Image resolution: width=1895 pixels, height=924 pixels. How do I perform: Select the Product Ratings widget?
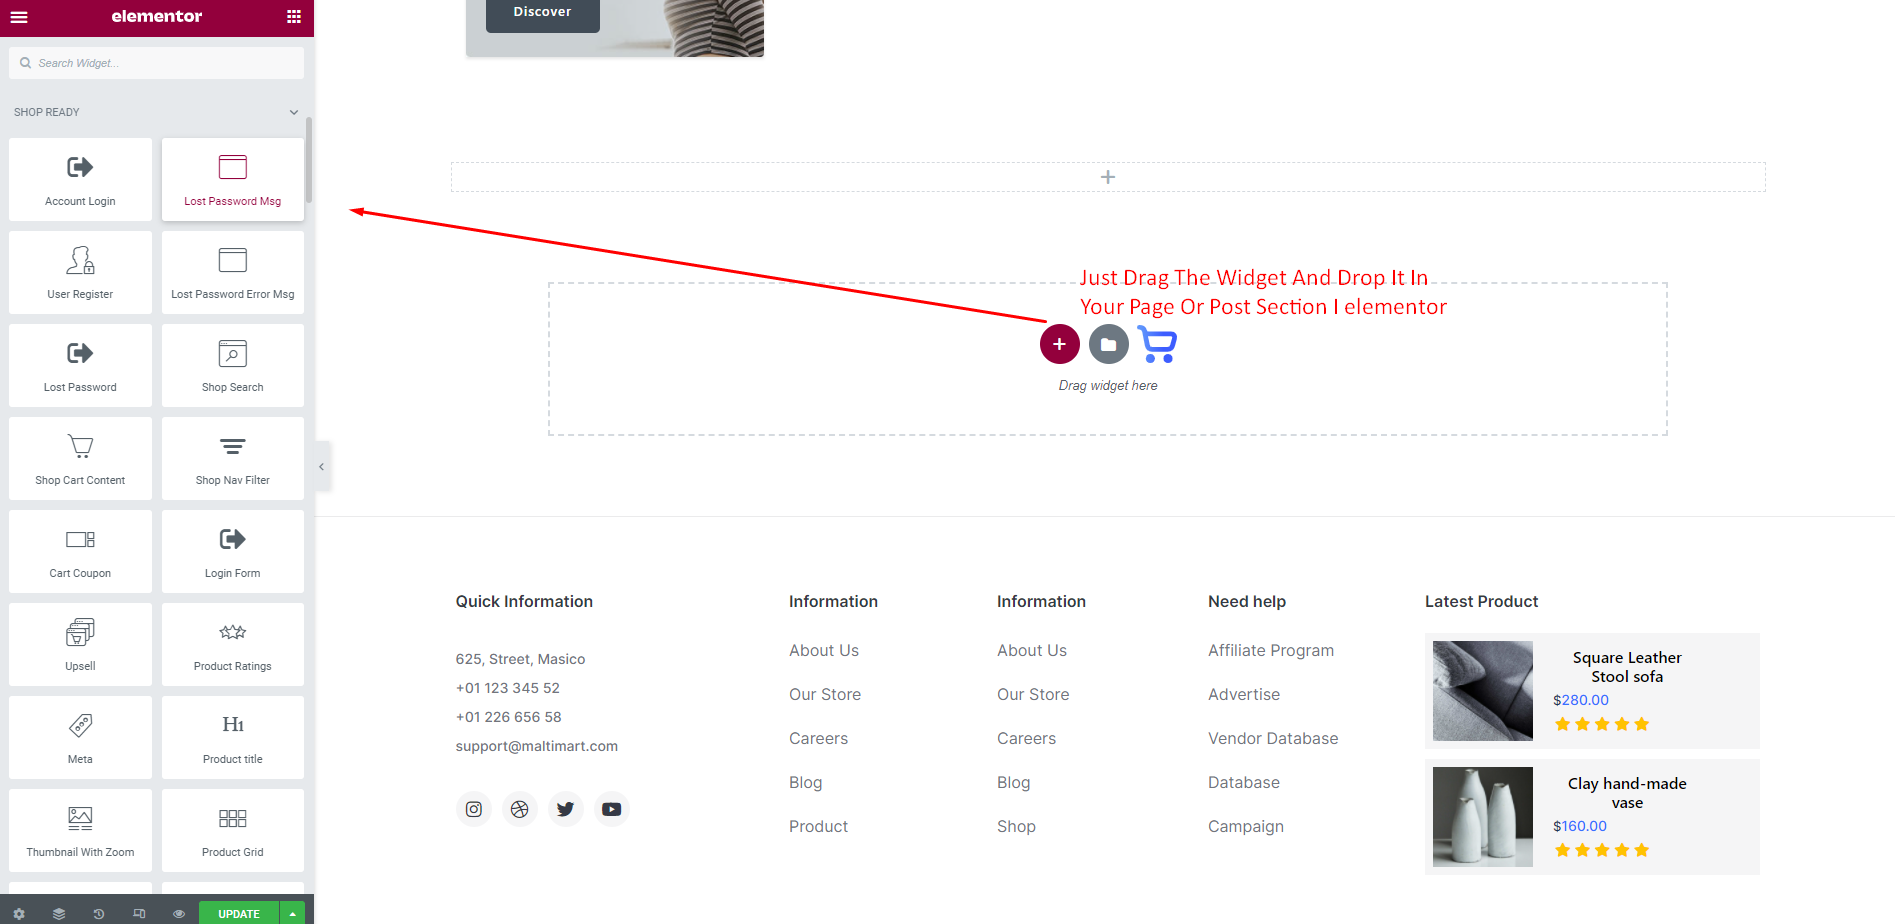click(232, 645)
